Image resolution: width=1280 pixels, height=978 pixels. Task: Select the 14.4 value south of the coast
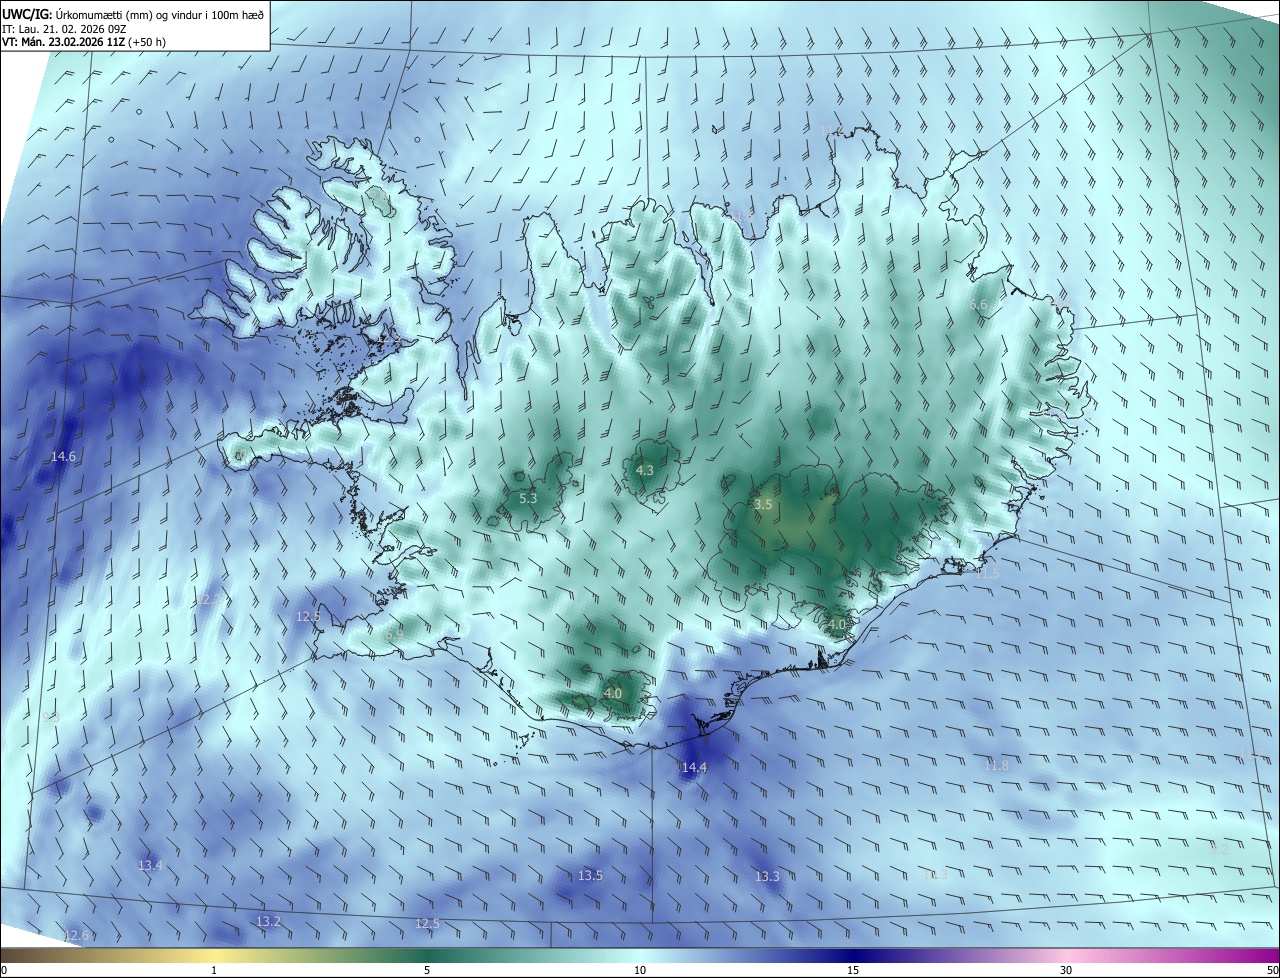tap(694, 767)
